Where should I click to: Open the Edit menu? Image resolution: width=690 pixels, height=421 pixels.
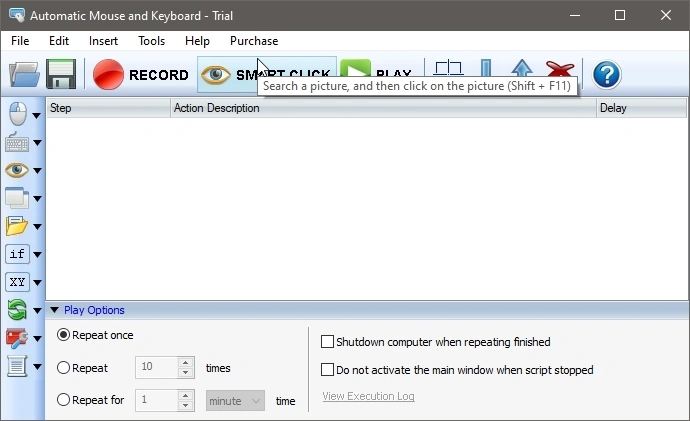(59, 41)
